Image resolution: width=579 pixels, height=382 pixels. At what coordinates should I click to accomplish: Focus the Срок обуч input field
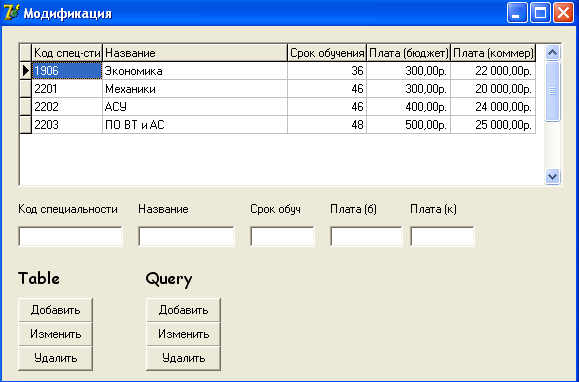tap(282, 236)
